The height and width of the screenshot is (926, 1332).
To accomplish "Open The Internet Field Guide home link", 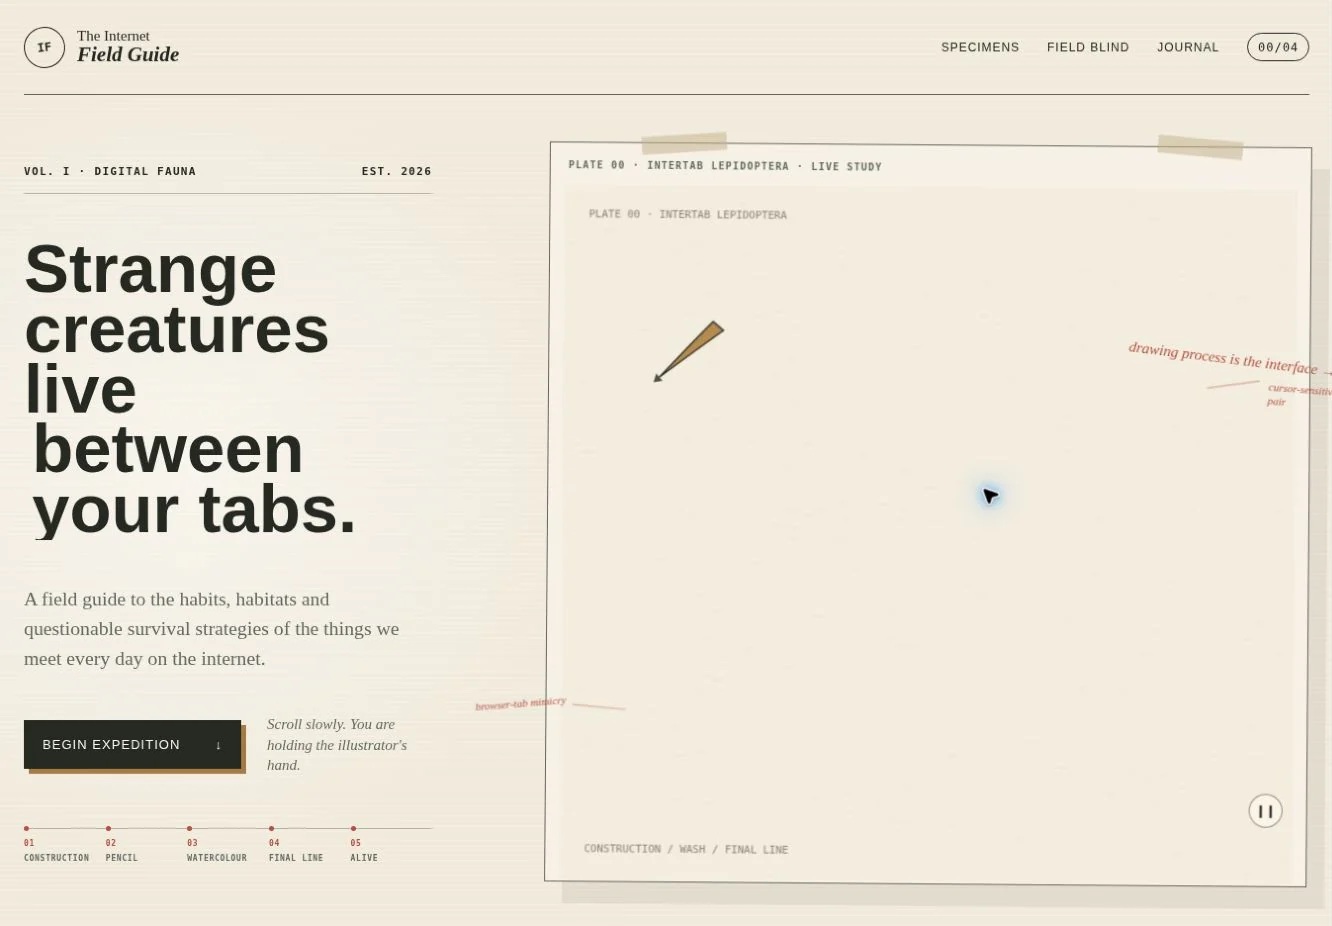I will [x=102, y=47].
